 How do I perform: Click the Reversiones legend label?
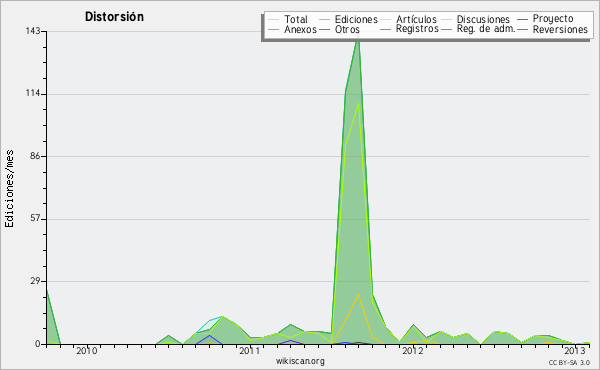(x=560, y=29)
